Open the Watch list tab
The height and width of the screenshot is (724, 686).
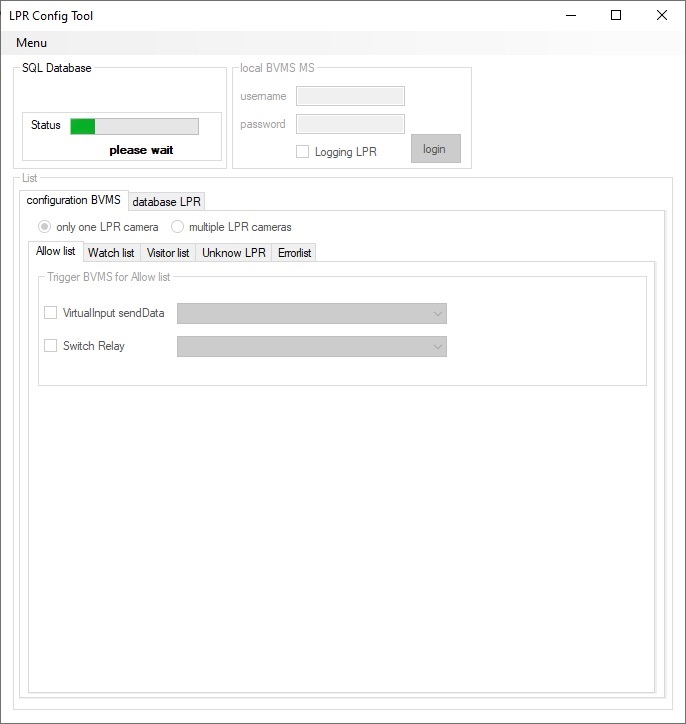(x=111, y=253)
